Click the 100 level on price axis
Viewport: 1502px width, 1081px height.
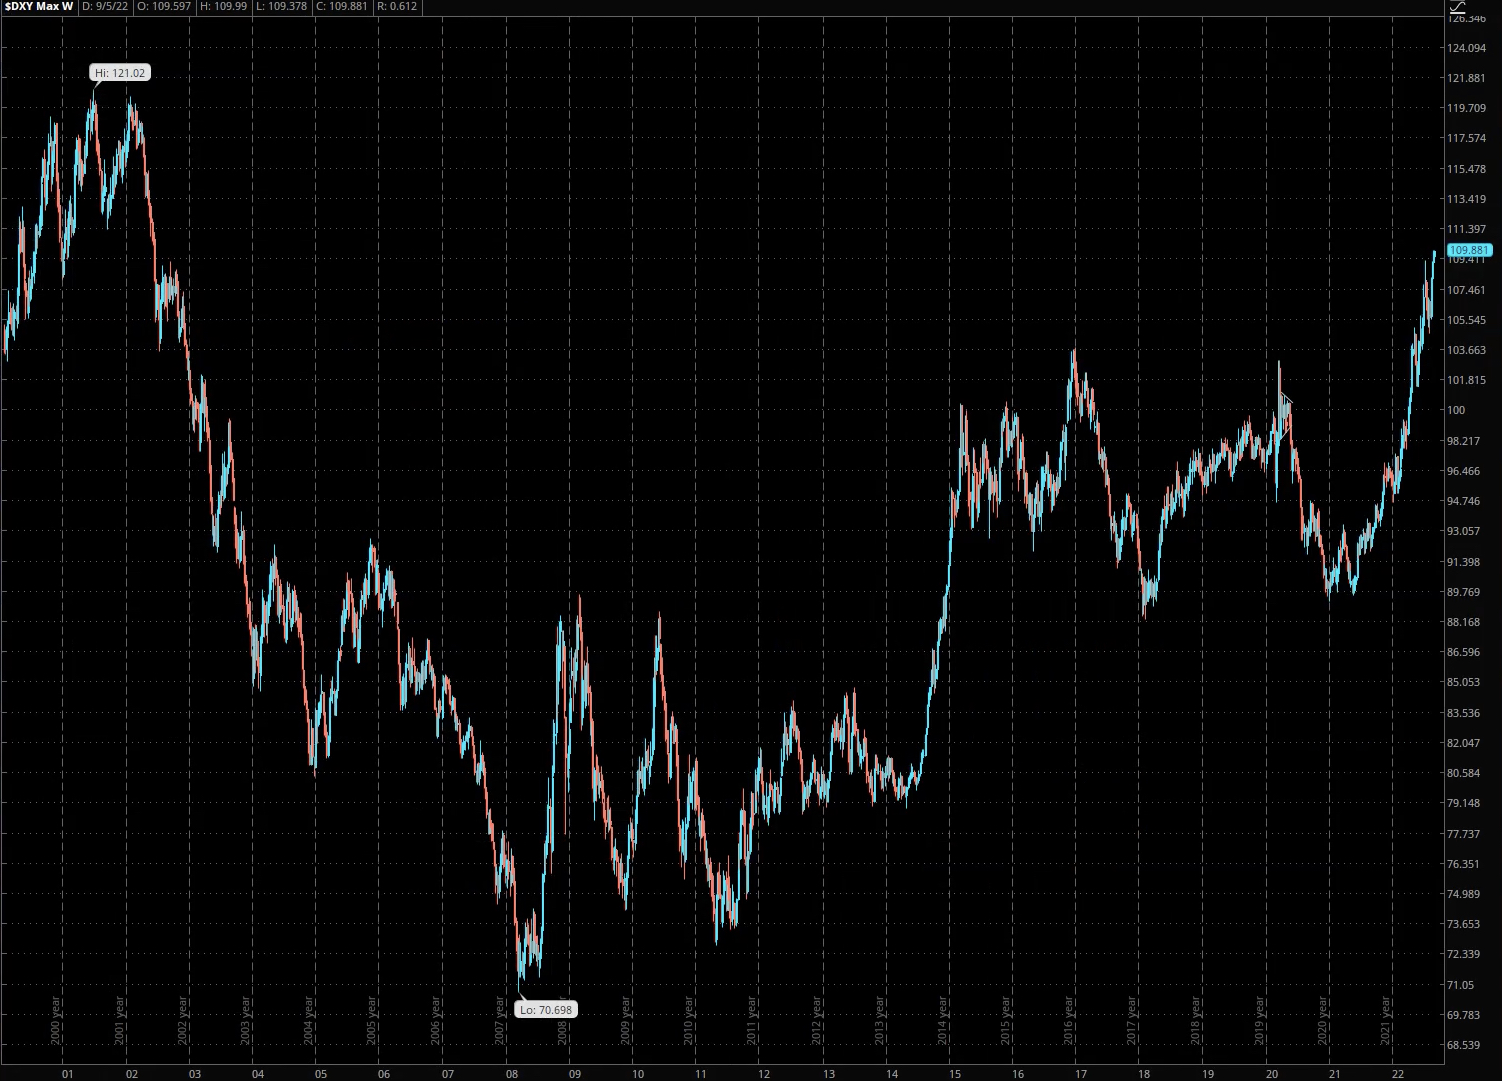[1456, 410]
